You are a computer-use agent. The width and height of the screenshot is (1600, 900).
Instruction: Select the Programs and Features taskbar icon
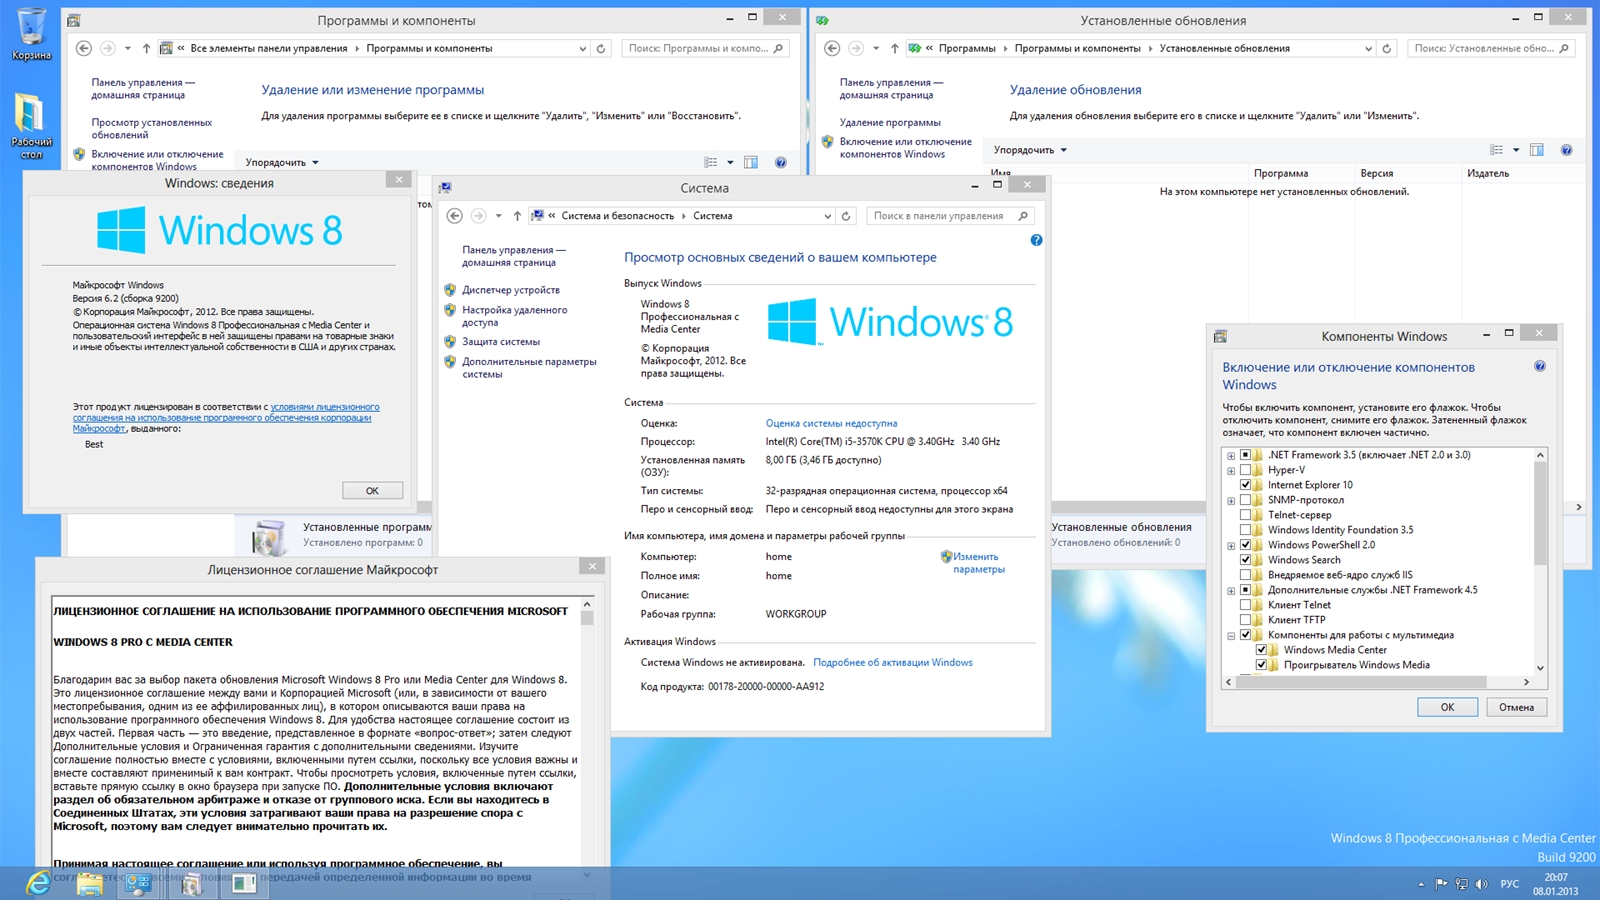click(x=191, y=883)
